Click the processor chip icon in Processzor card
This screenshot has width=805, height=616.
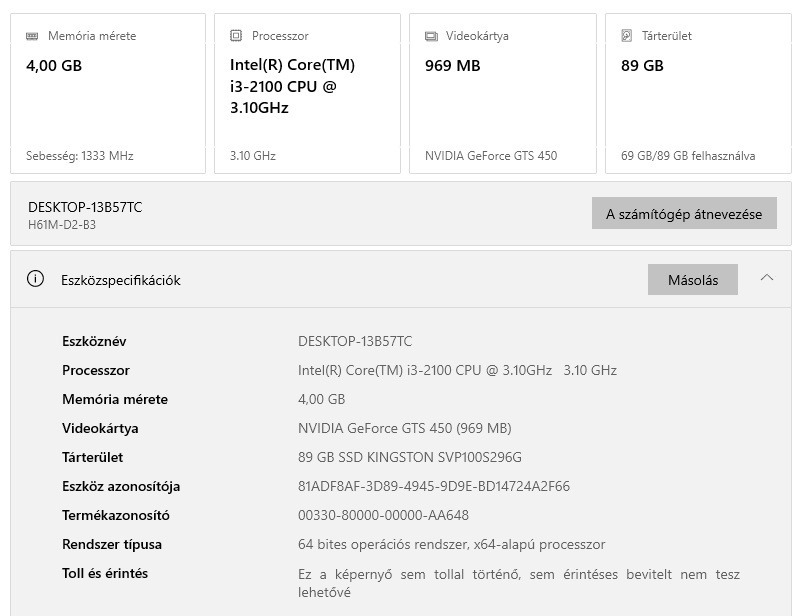236,36
